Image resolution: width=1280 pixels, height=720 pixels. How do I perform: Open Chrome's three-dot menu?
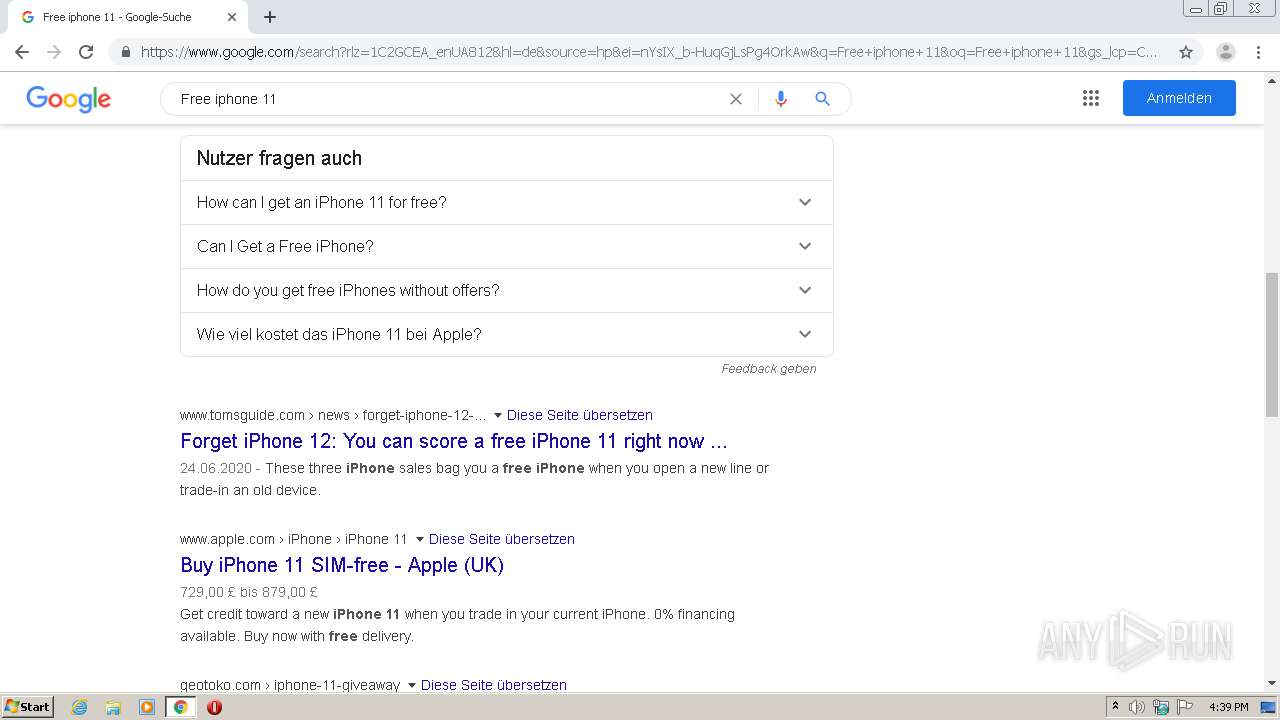click(1258, 52)
